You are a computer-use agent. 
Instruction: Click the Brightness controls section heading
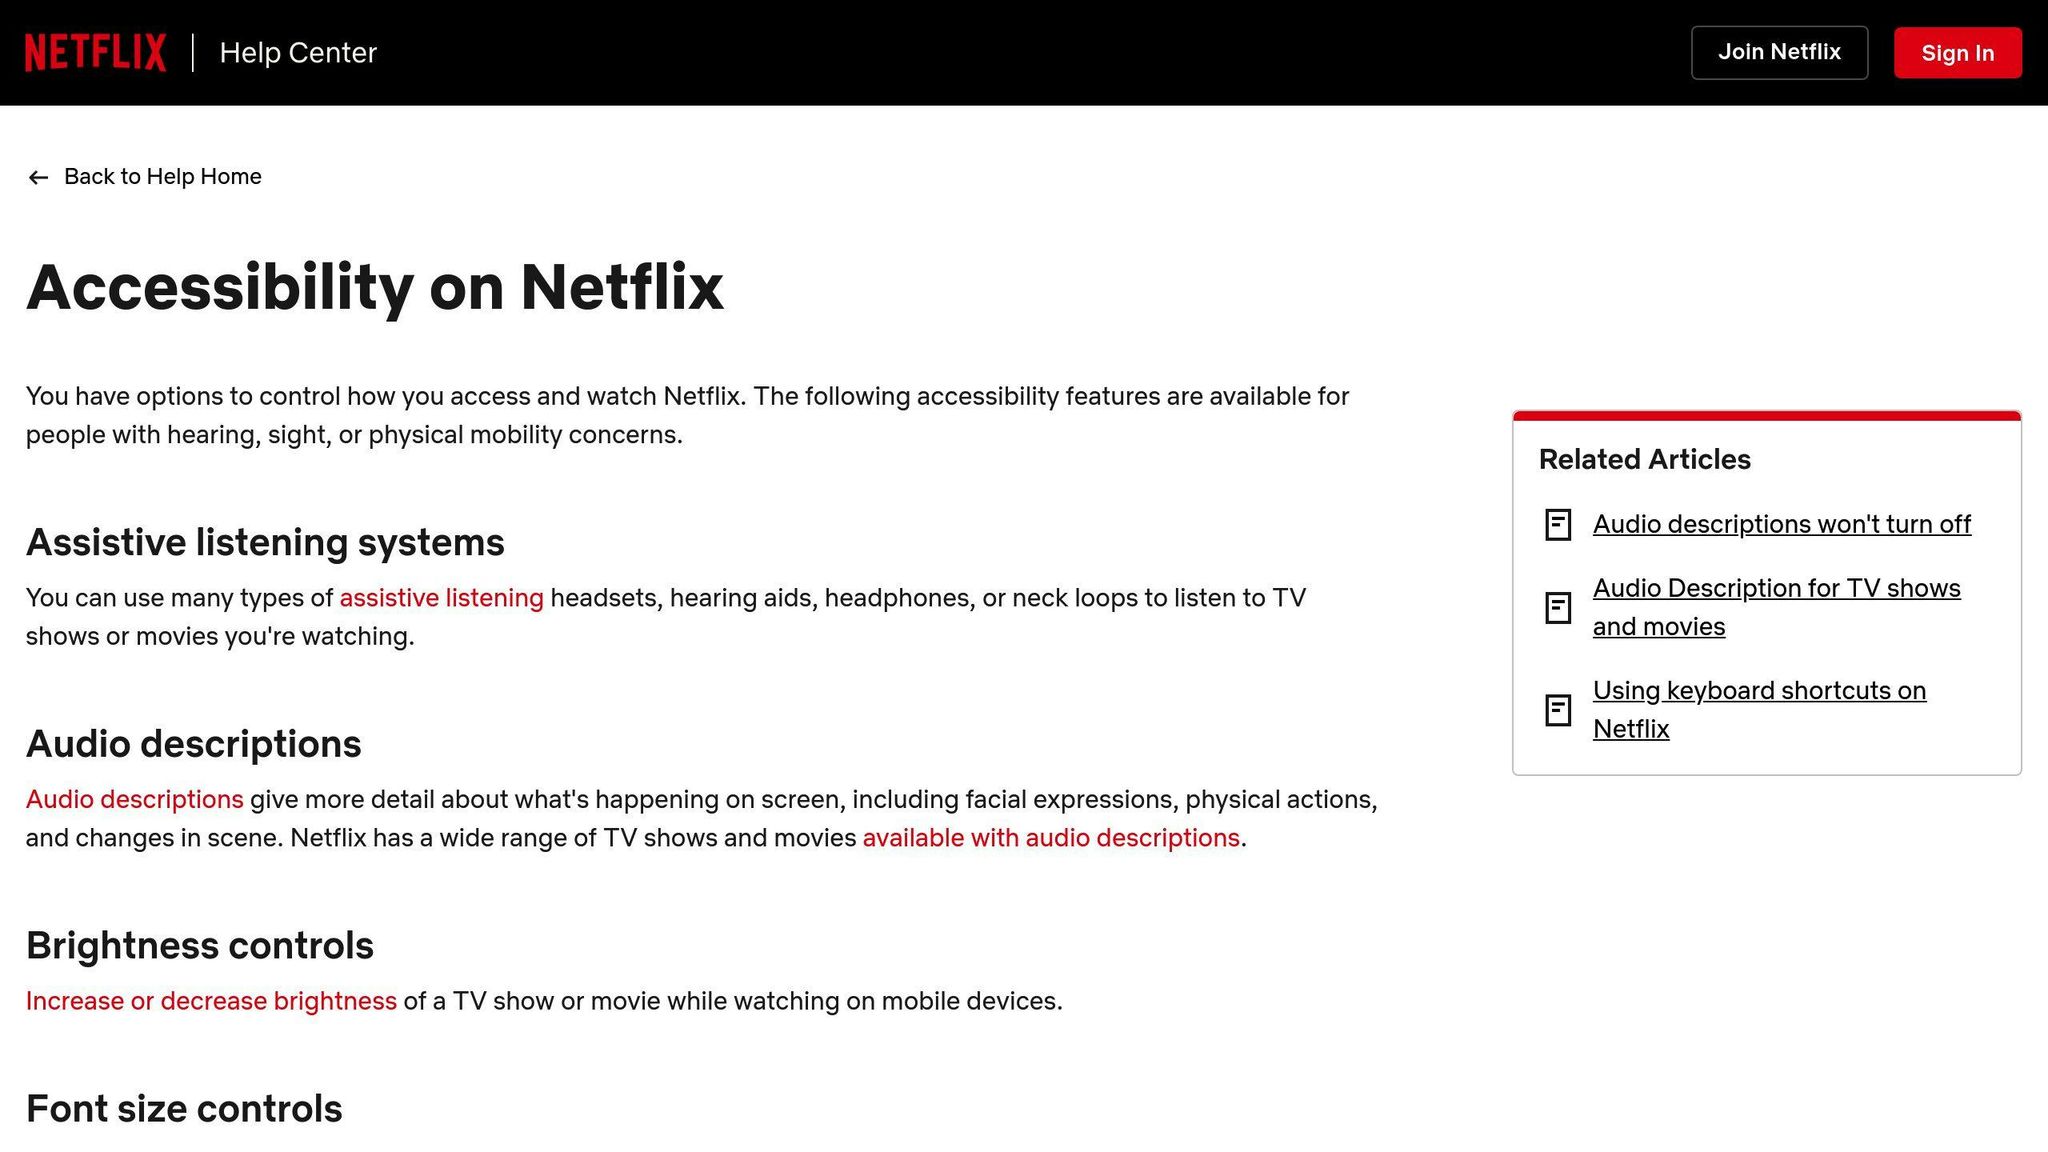tap(199, 944)
